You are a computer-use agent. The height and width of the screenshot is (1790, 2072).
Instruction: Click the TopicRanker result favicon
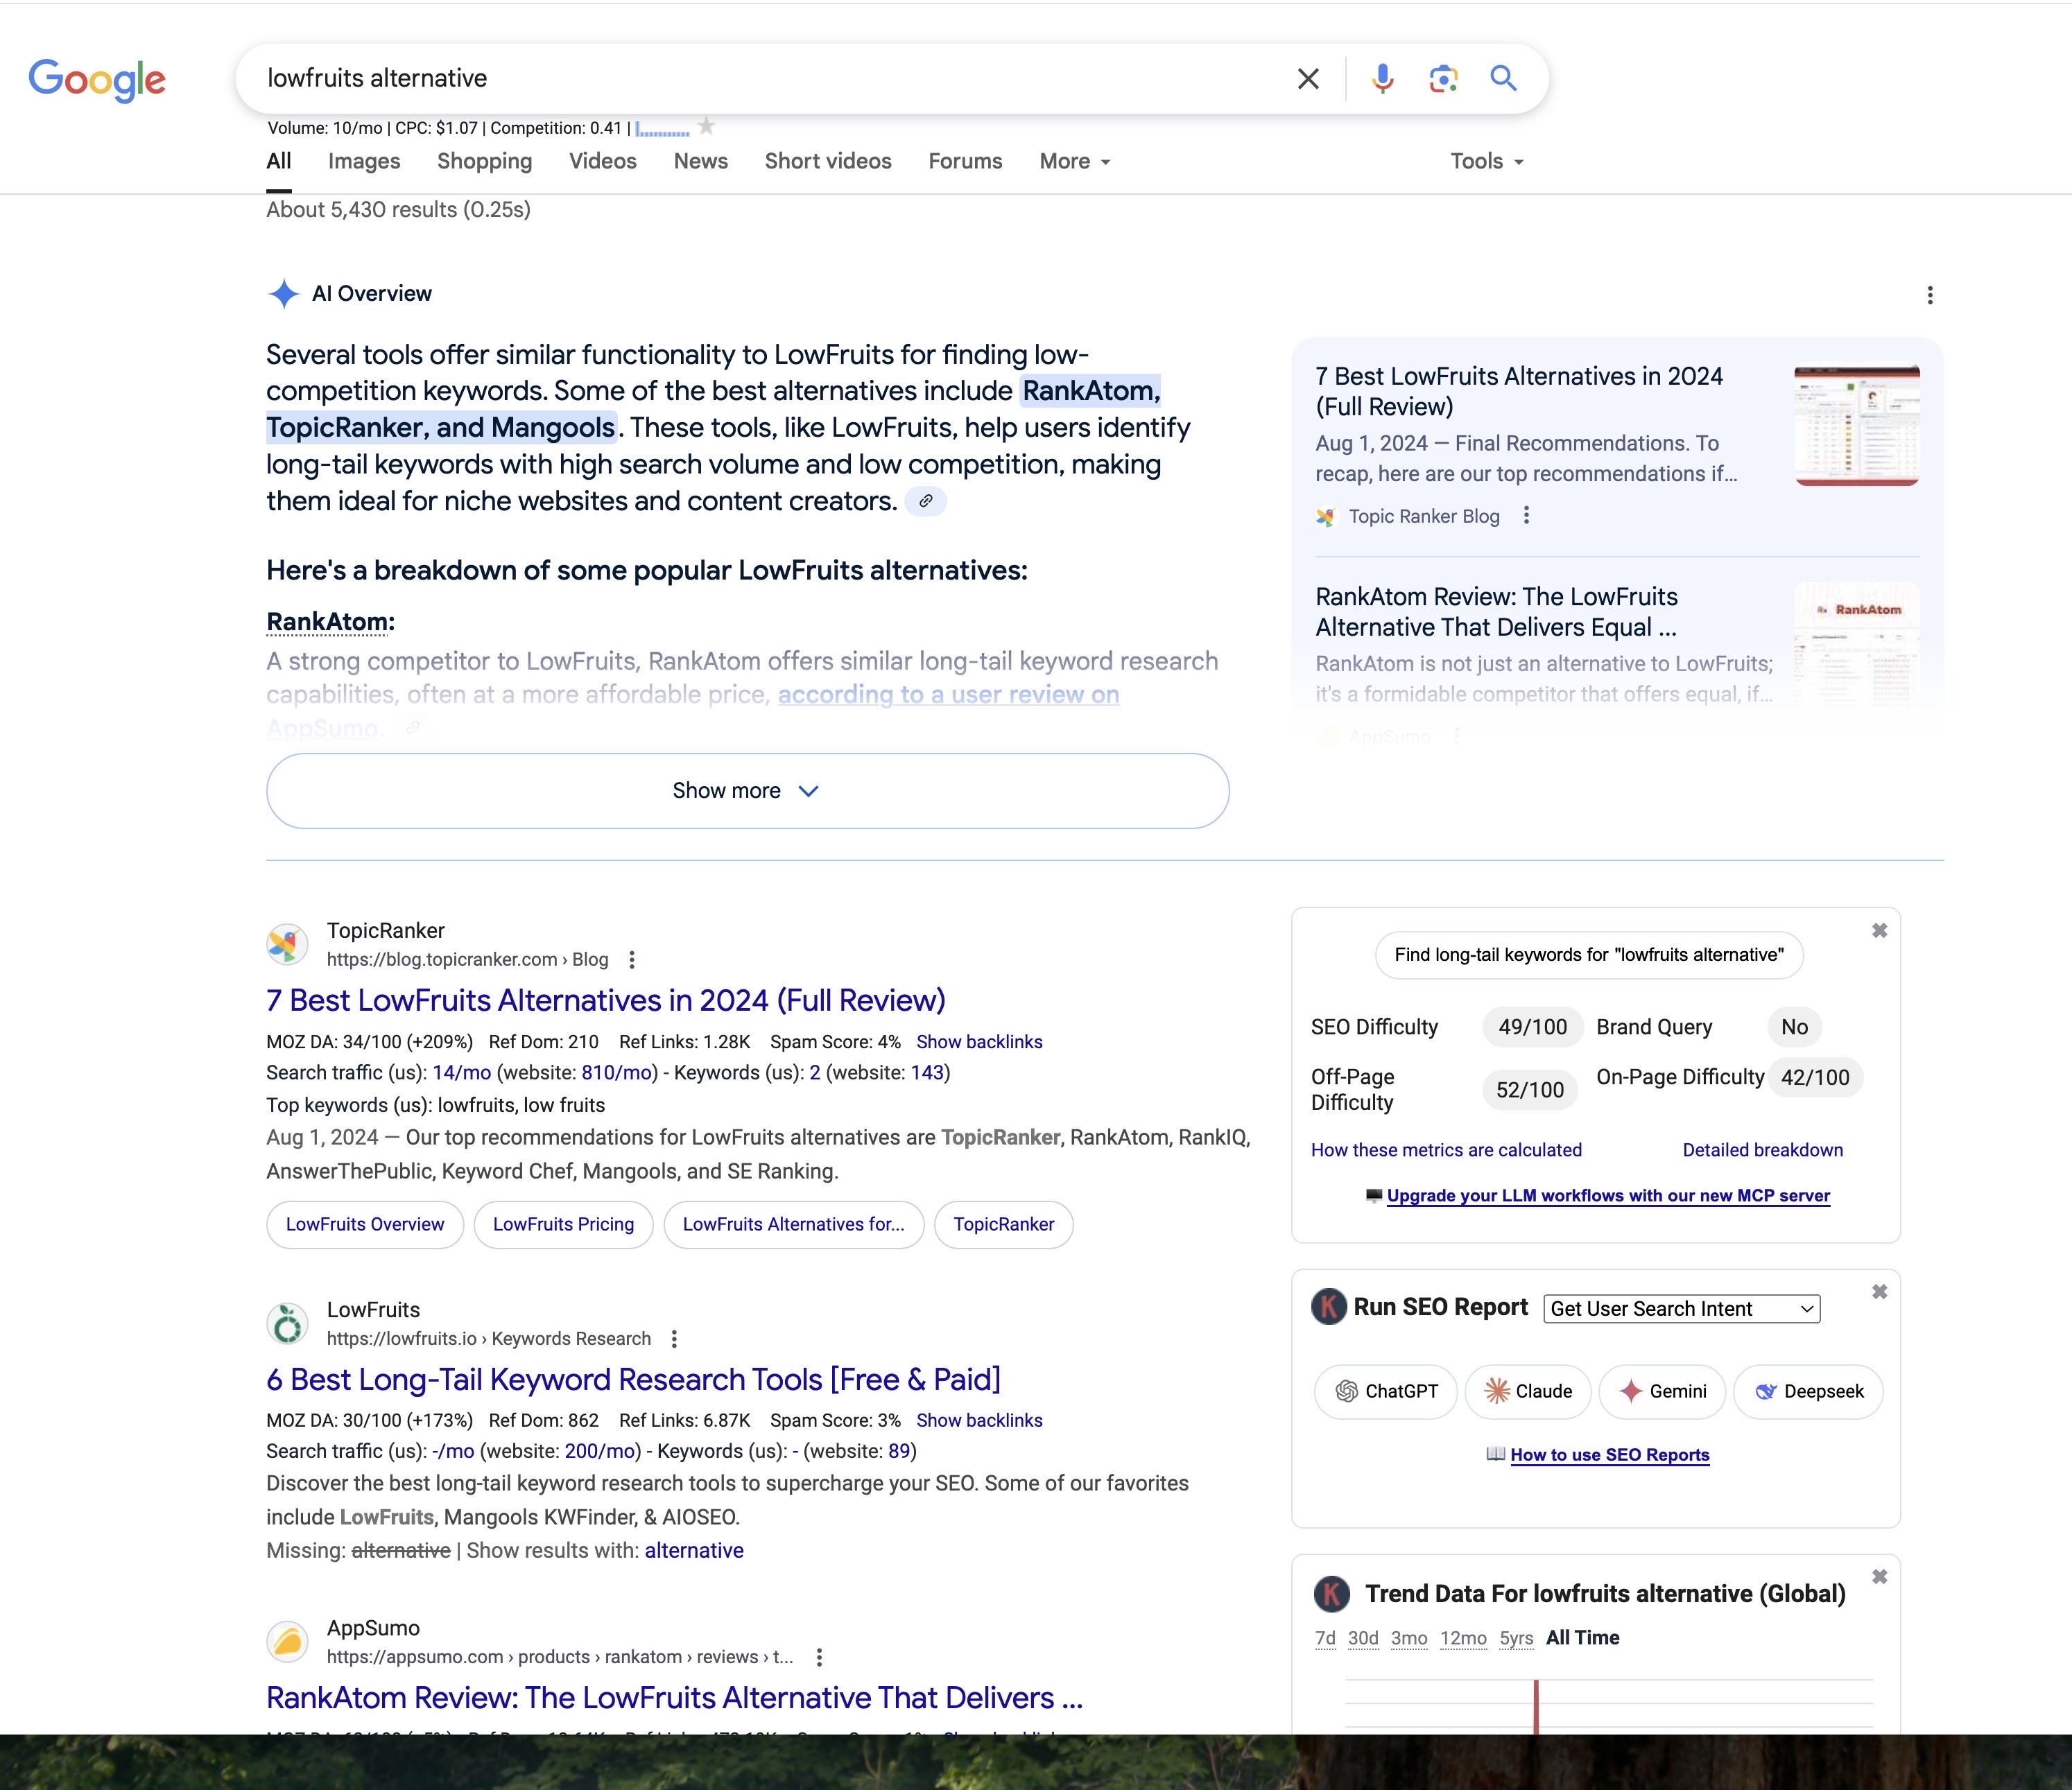click(x=287, y=944)
